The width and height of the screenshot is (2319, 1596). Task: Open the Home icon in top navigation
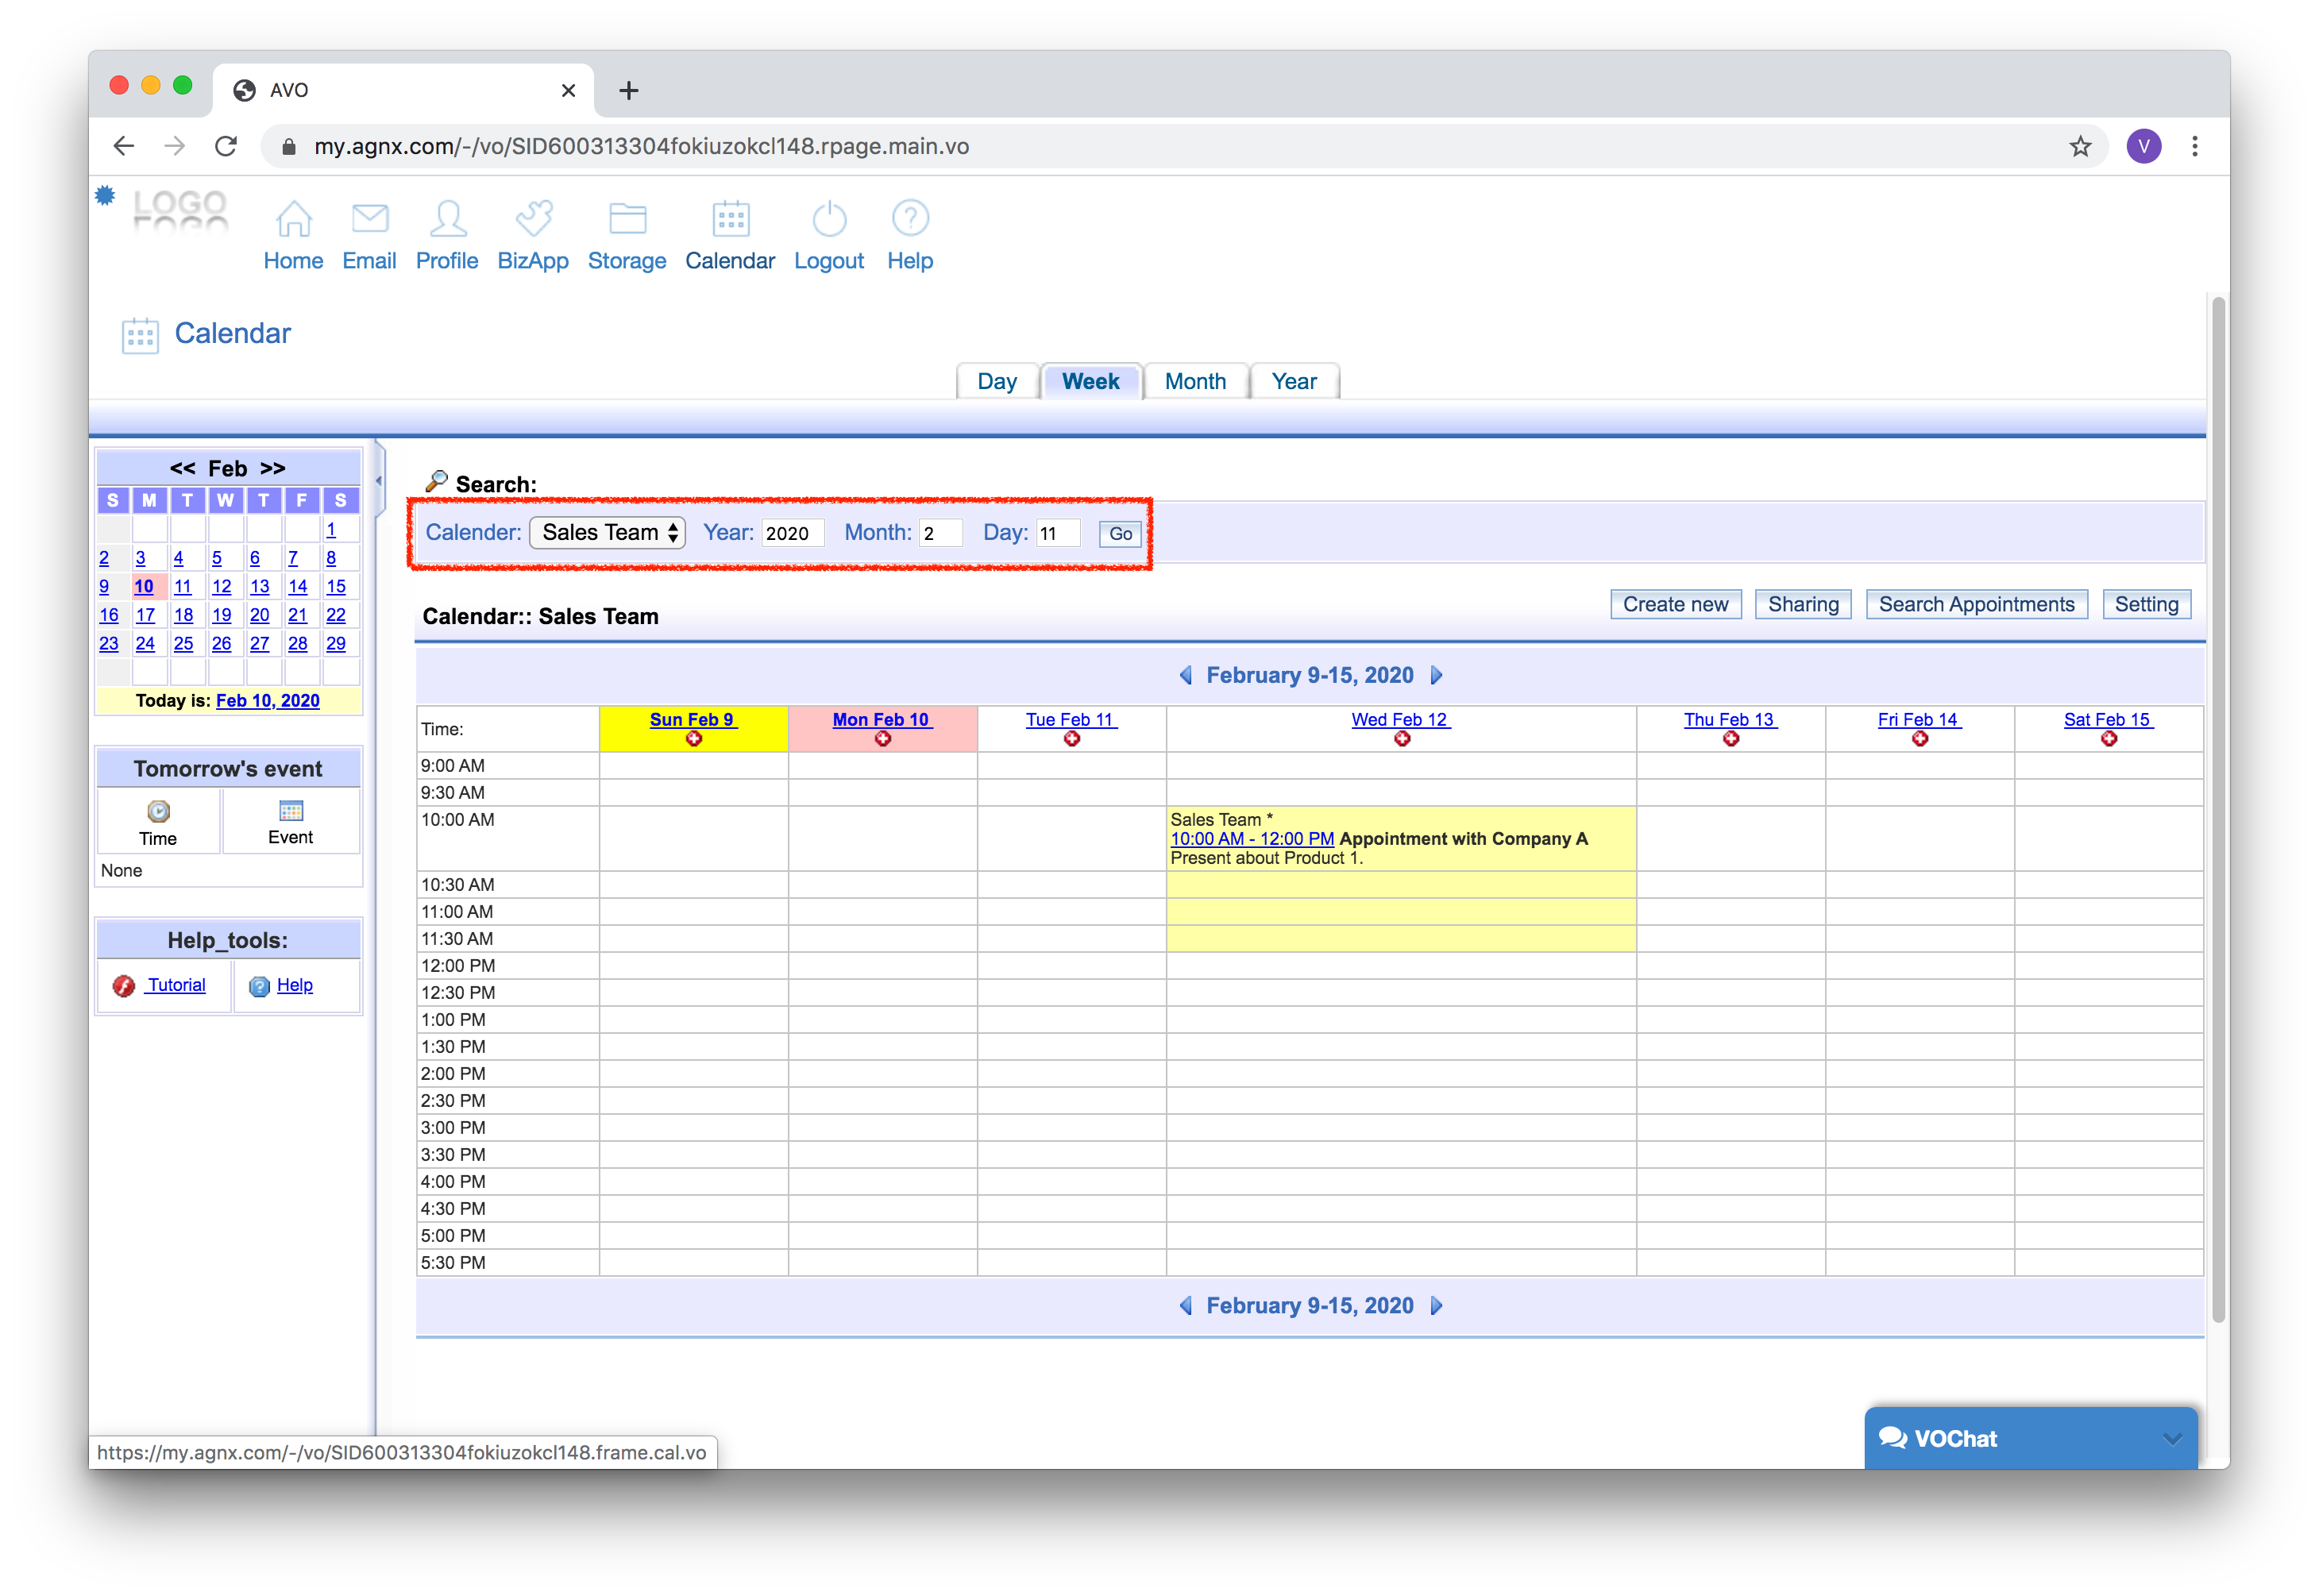[293, 219]
